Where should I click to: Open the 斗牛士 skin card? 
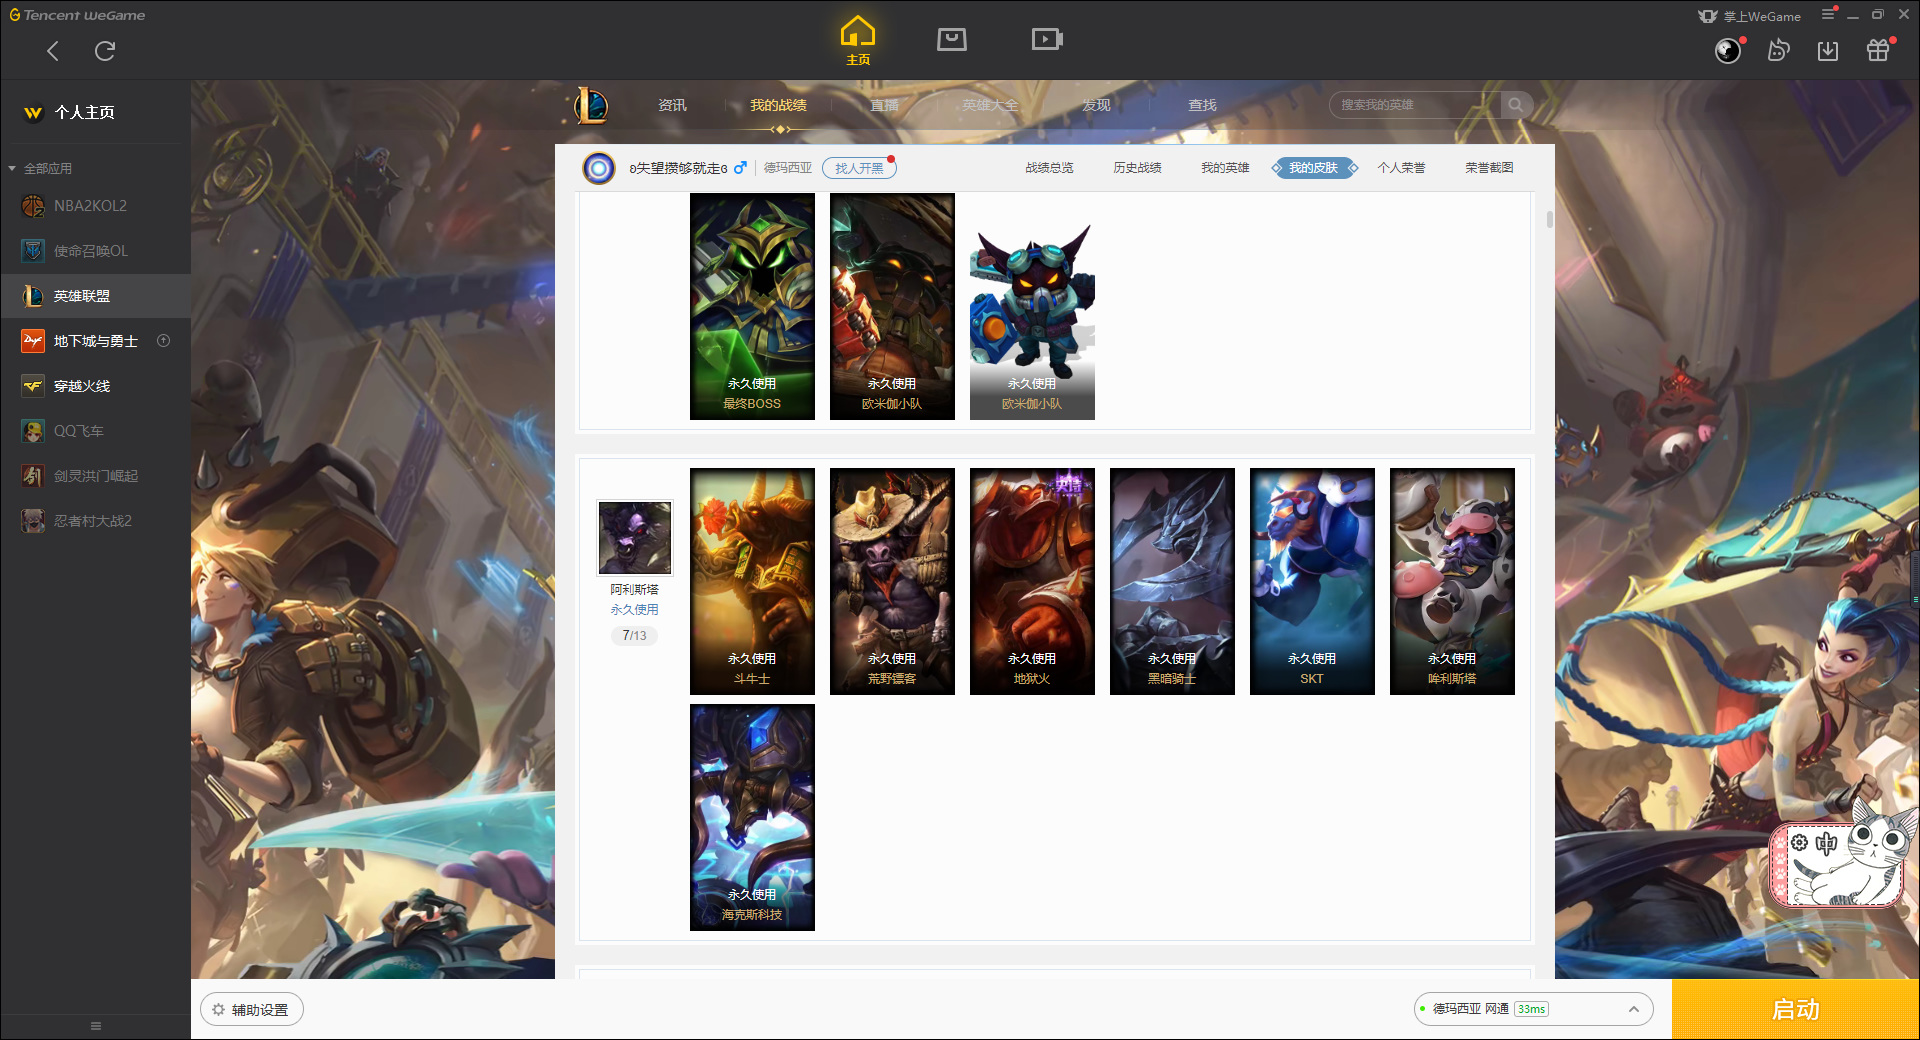752,581
